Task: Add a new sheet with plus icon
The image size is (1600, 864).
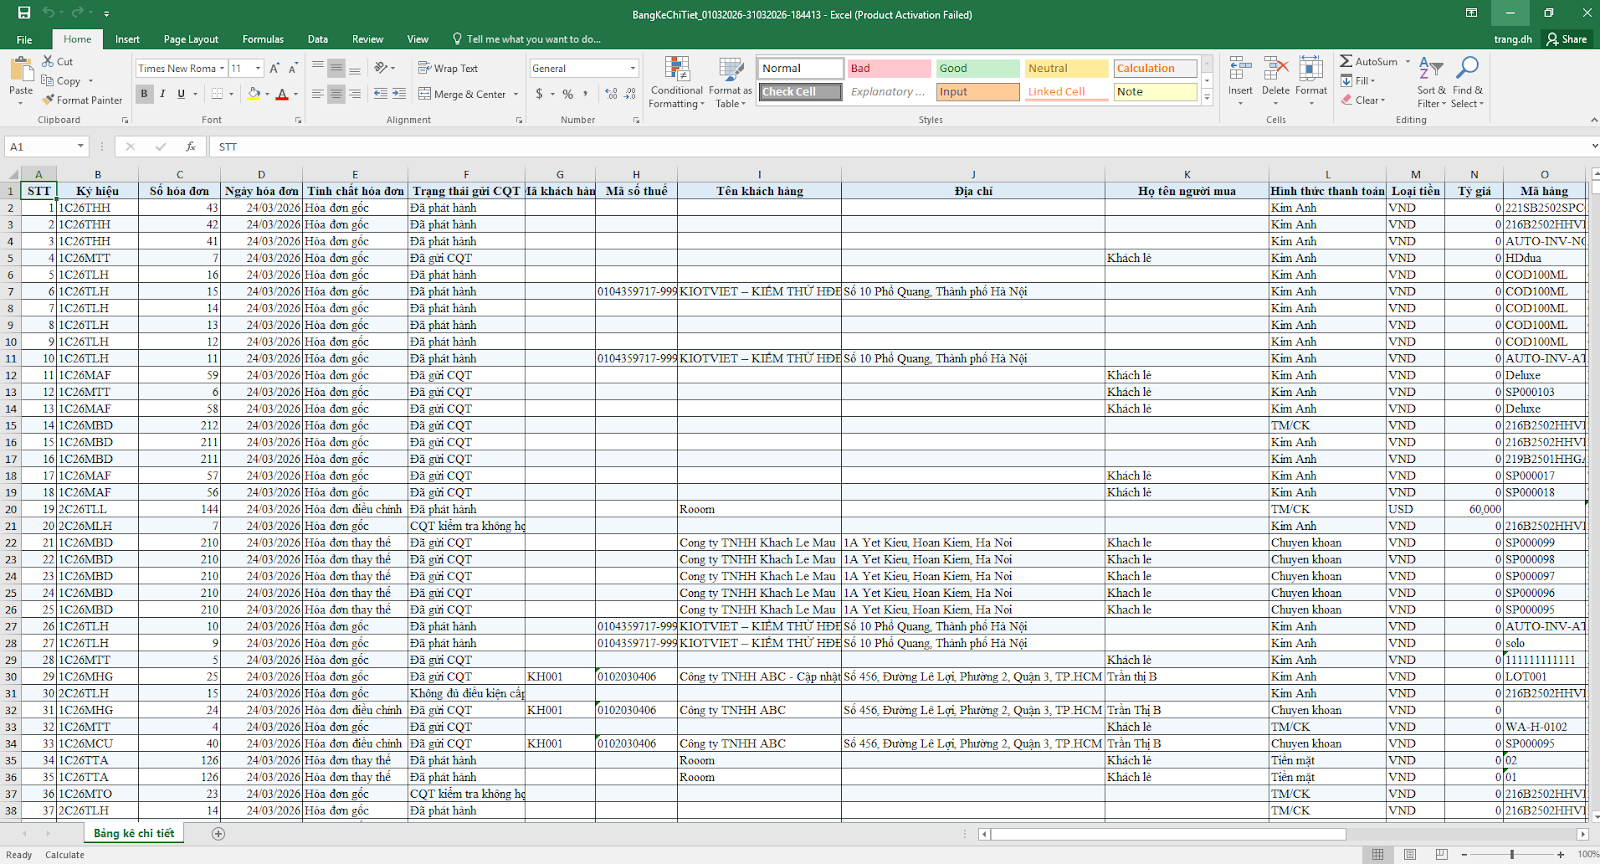Action: coord(218,833)
